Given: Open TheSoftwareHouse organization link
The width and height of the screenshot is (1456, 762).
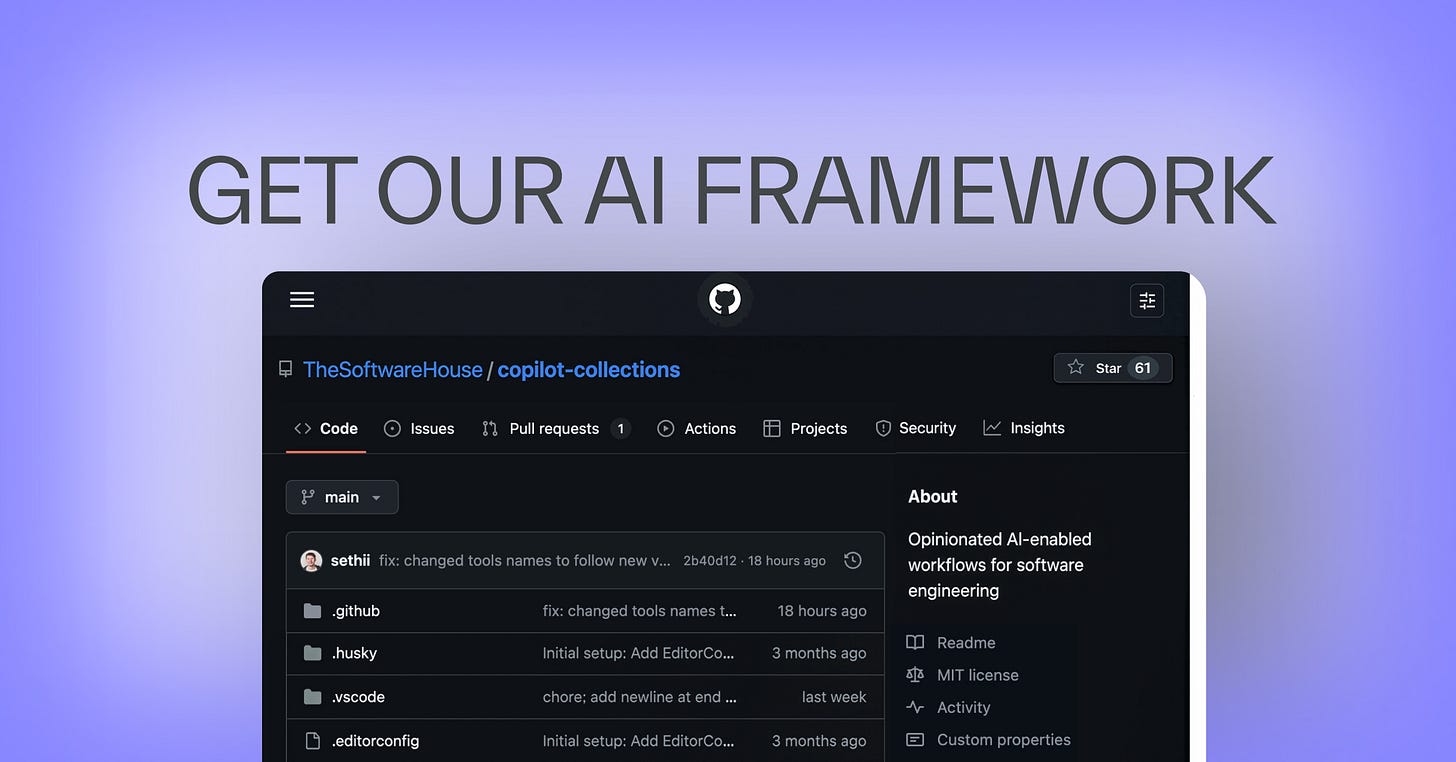Looking at the screenshot, I should [393, 370].
